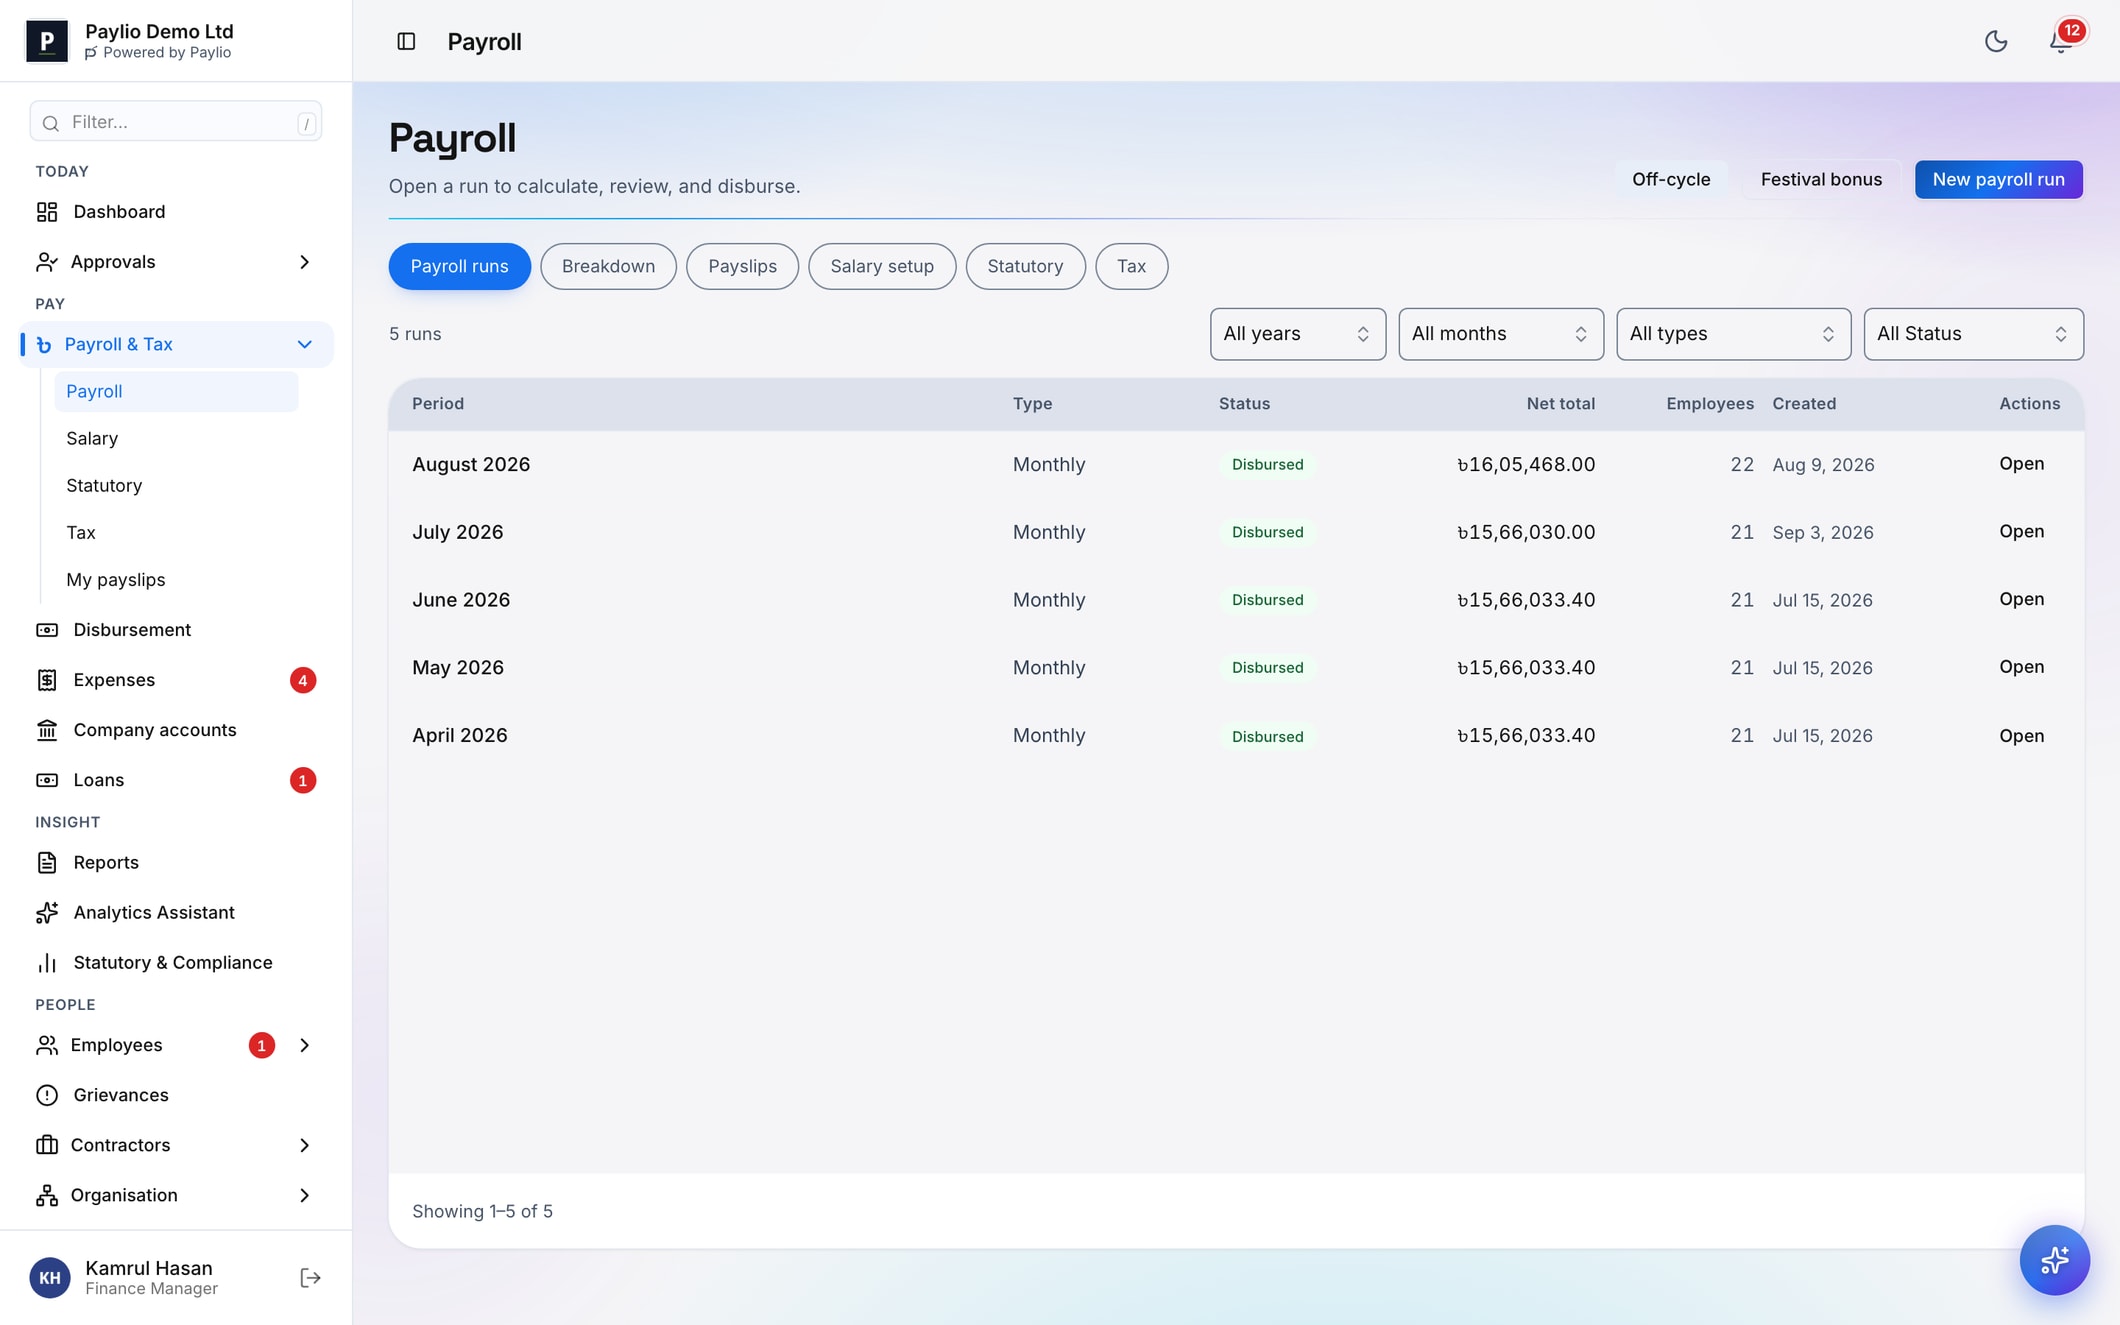Switch to the Salary setup tab
This screenshot has width=2120, height=1325.
[x=882, y=266]
